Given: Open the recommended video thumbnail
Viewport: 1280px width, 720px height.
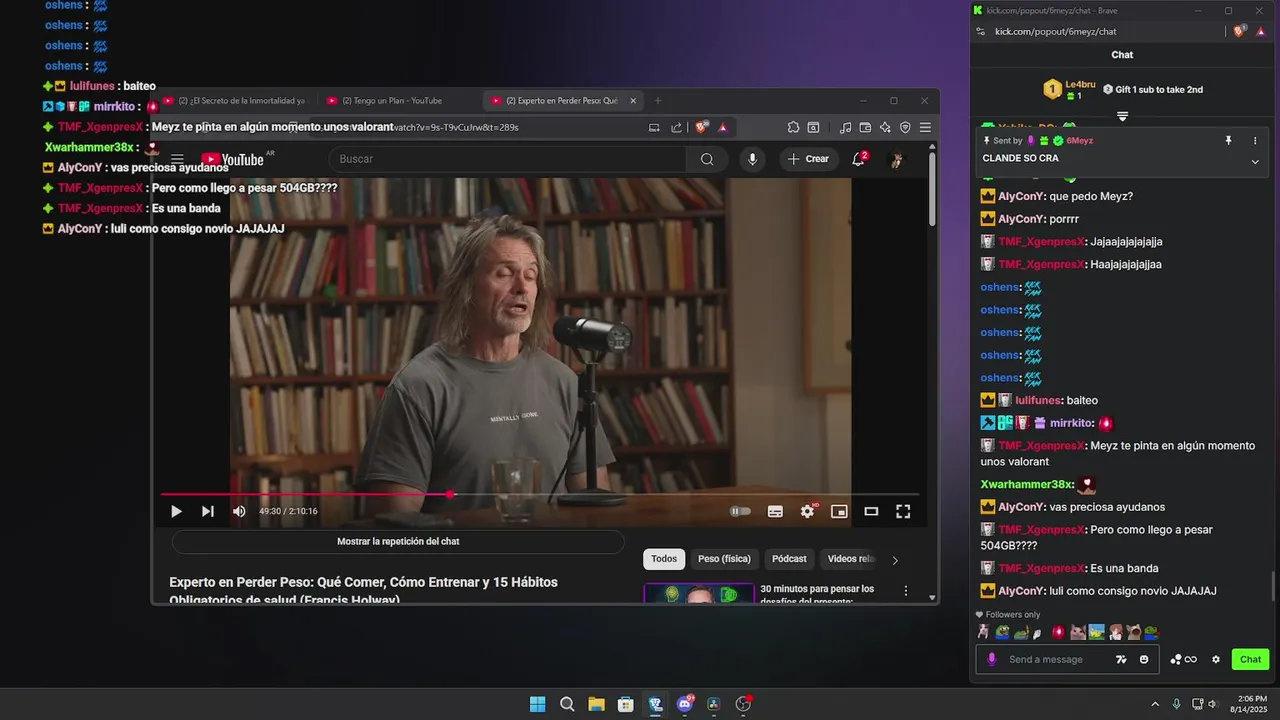Looking at the screenshot, I should click(699, 593).
